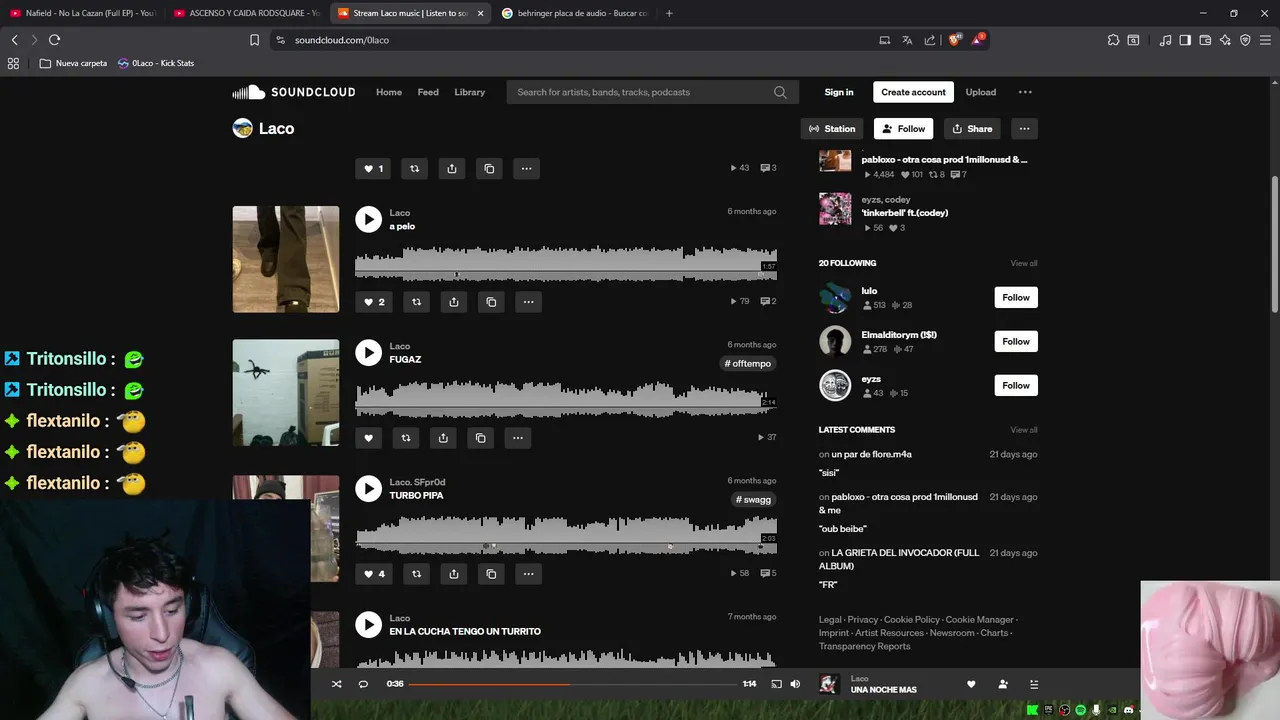Share the Laco profile
The width and height of the screenshot is (1280, 720).
coord(972,129)
